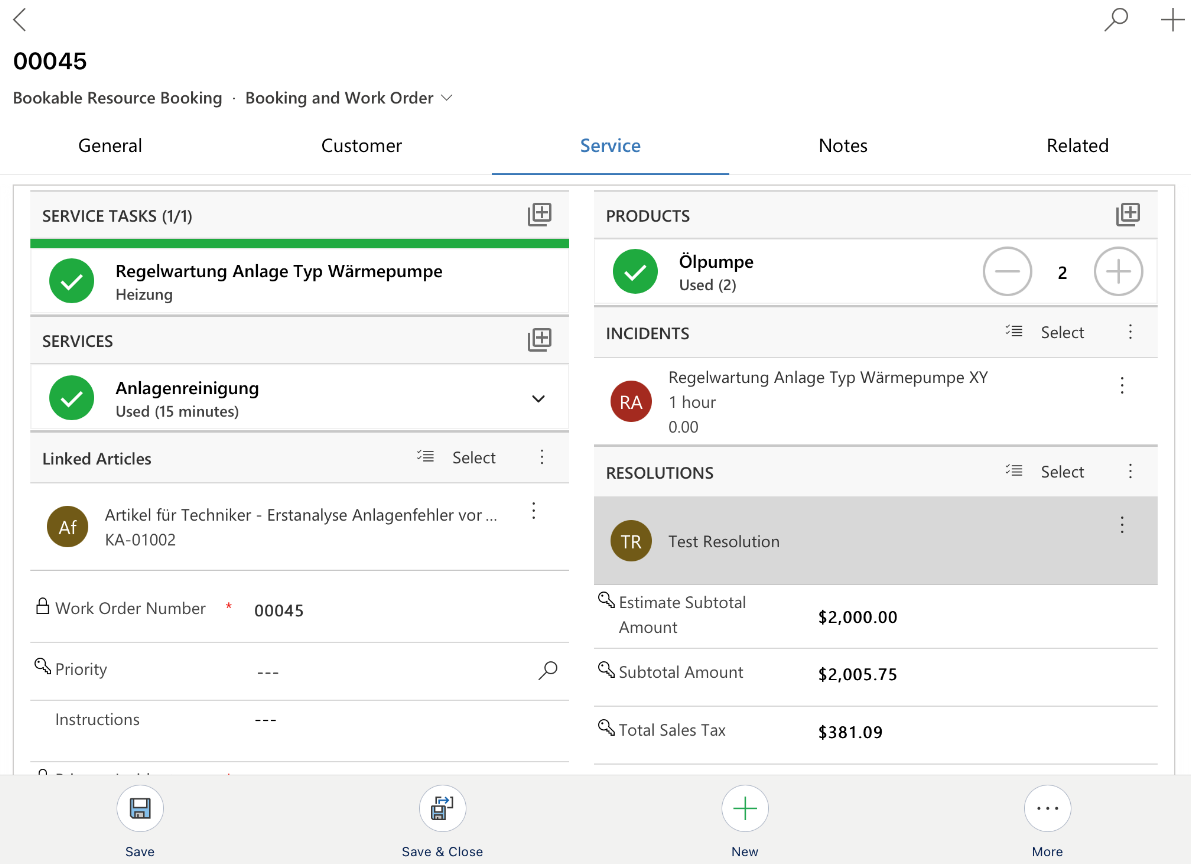This screenshot has height=864, width=1191.
Task: Open search with the magnifier icon
Action: [x=1116, y=20]
